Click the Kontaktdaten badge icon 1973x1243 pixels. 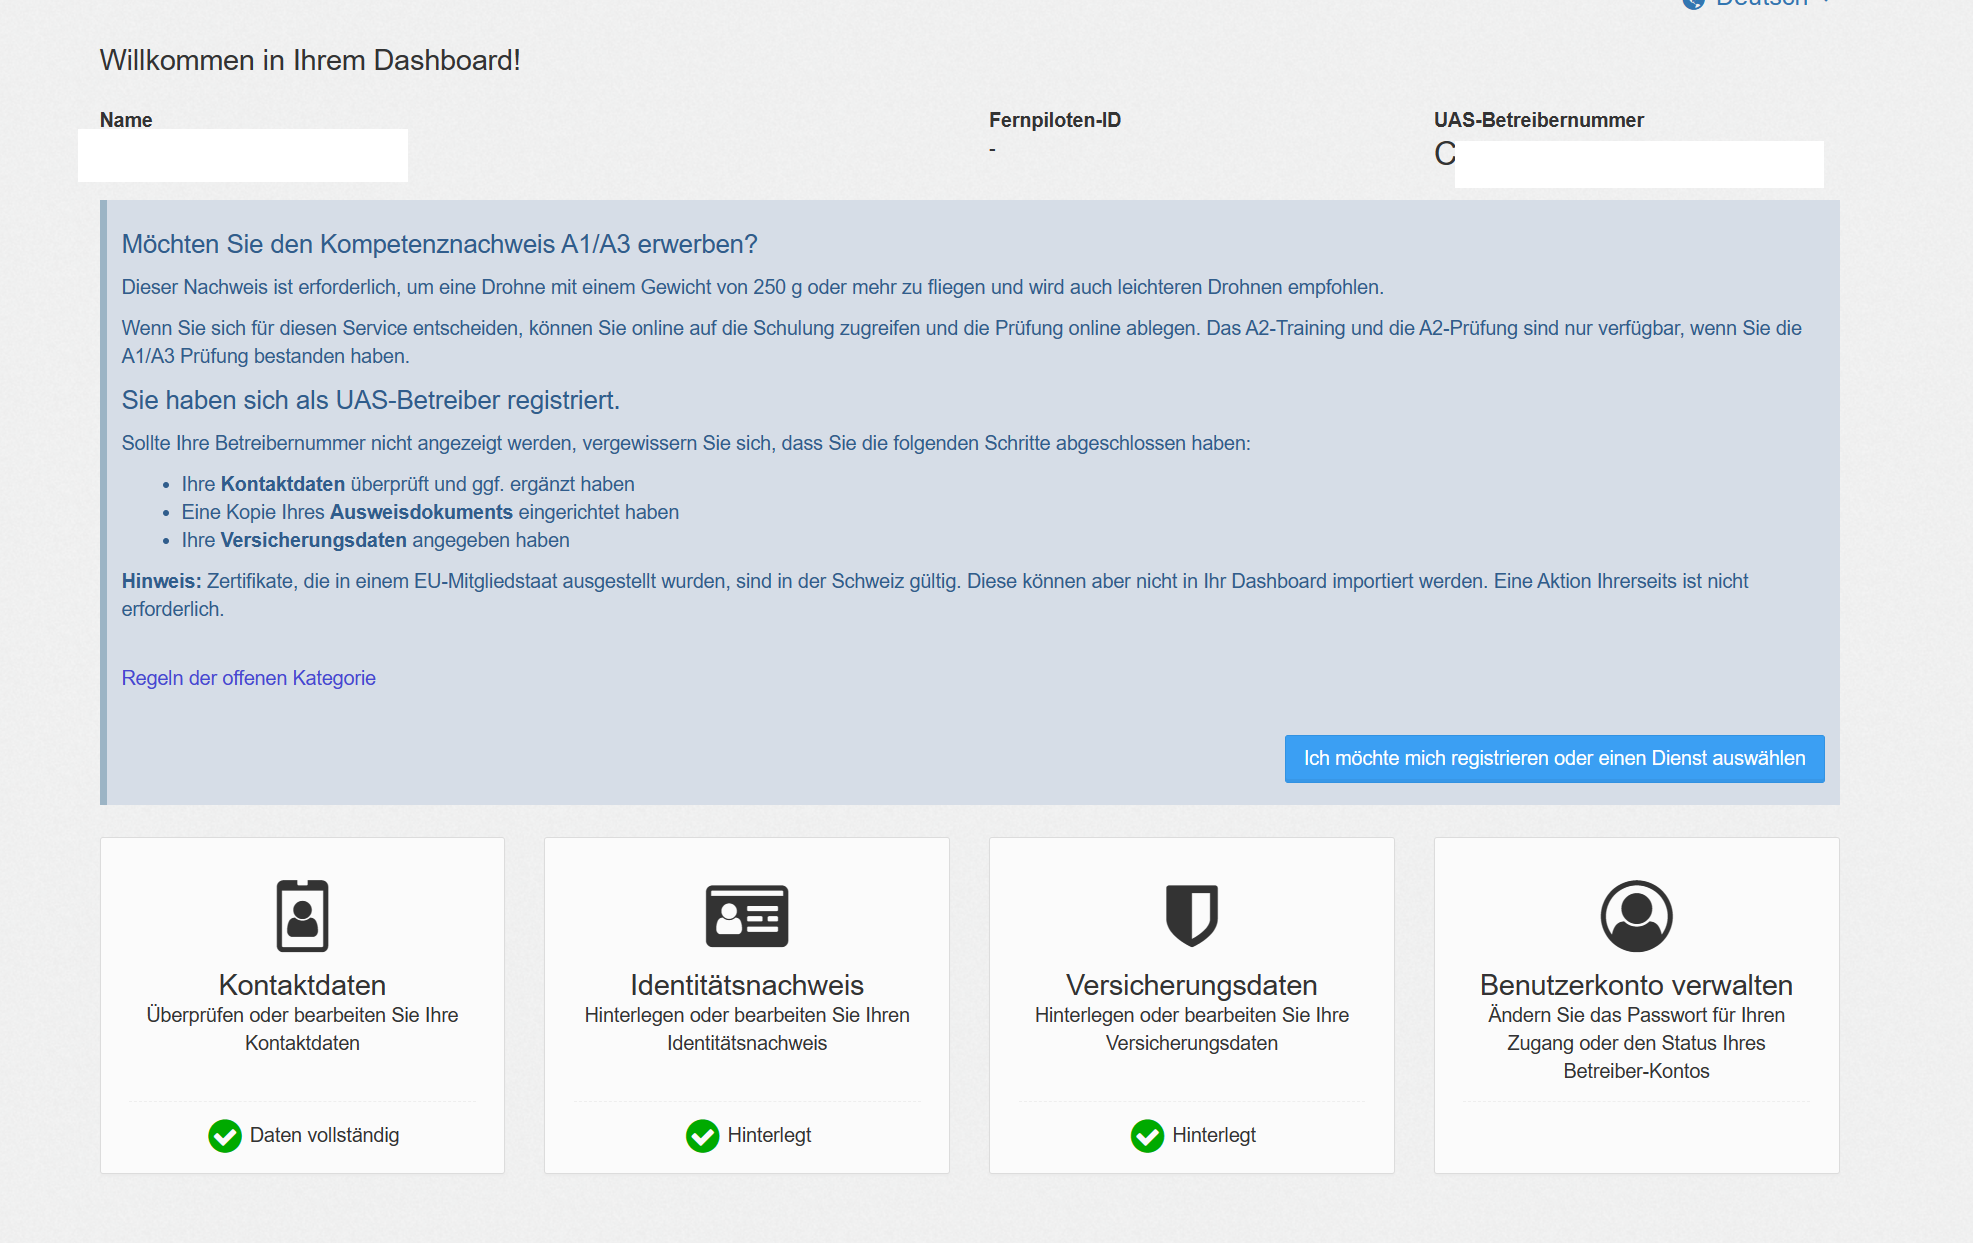tap(302, 915)
